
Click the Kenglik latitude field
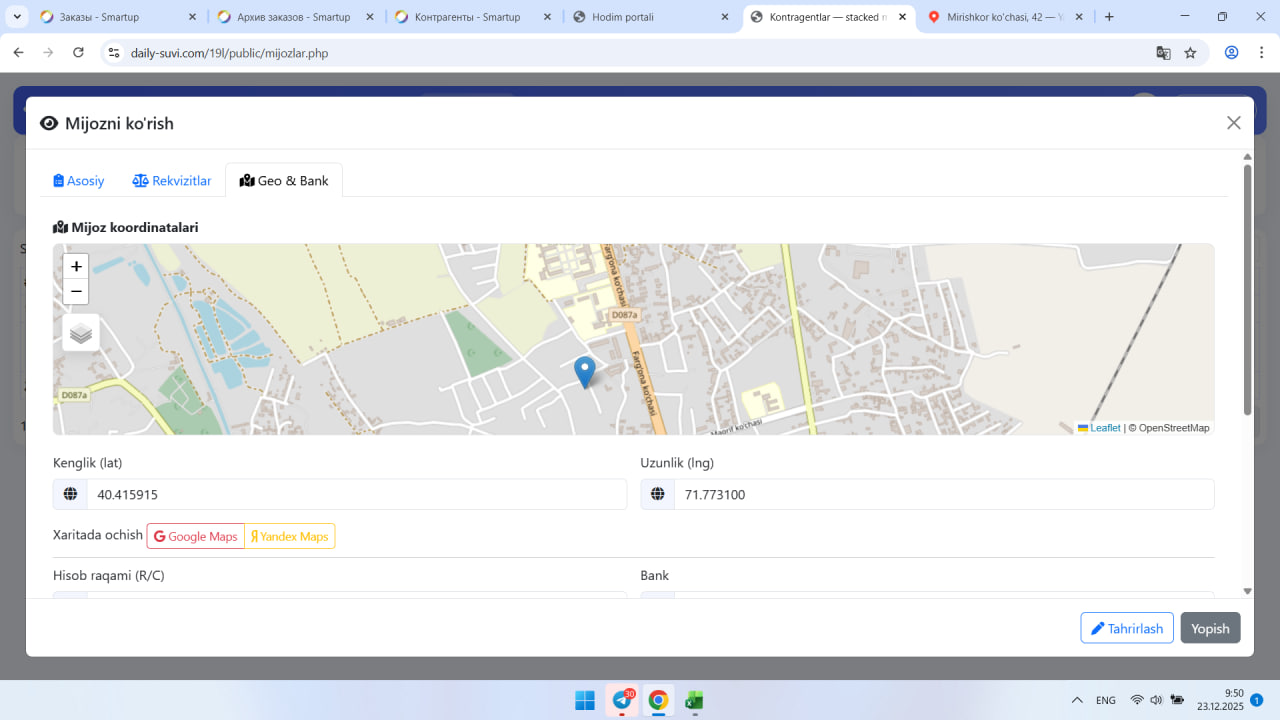[x=355, y=494]
